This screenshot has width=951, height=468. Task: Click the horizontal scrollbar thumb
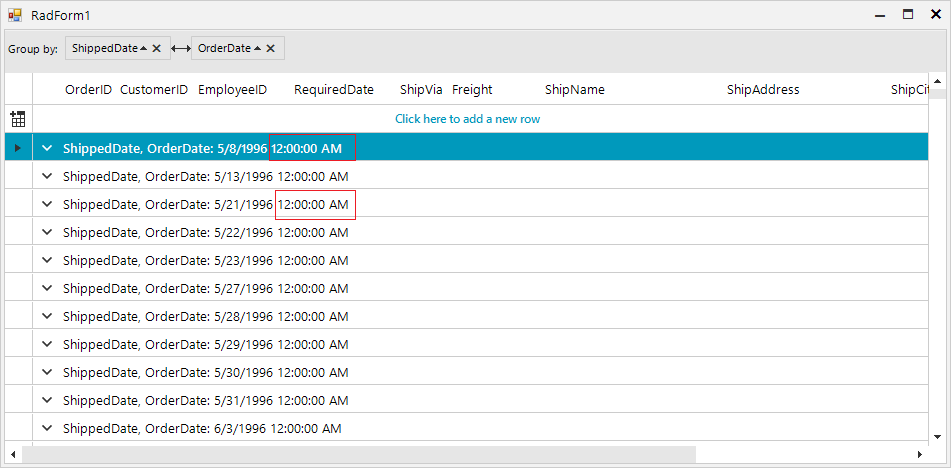359,454
